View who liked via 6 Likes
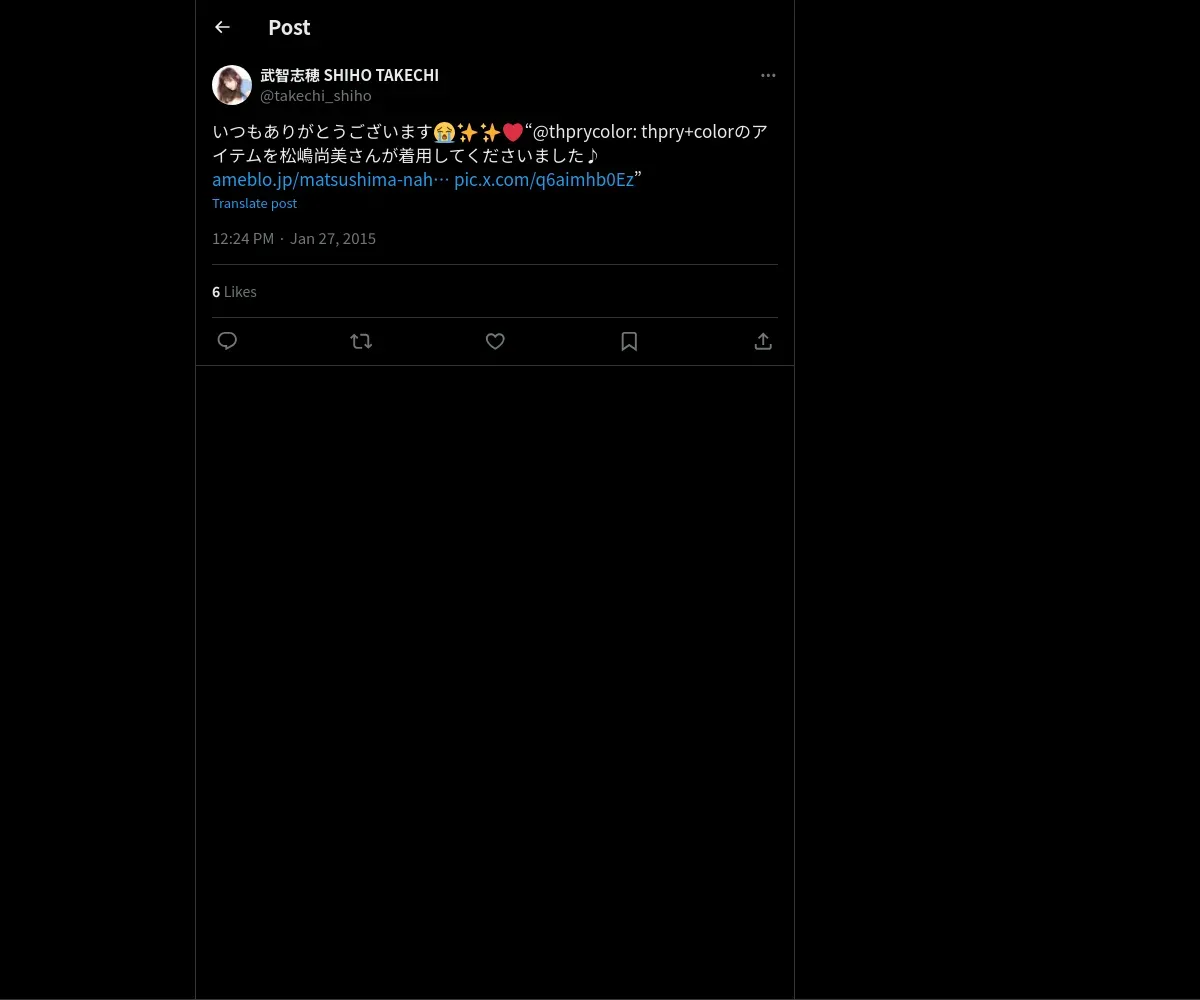This screenshot has height=1000, width=1200. 234,291
